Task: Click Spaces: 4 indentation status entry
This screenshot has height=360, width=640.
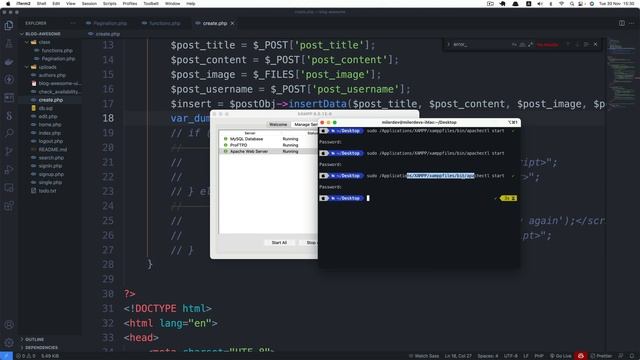Action: click(487, 356)
